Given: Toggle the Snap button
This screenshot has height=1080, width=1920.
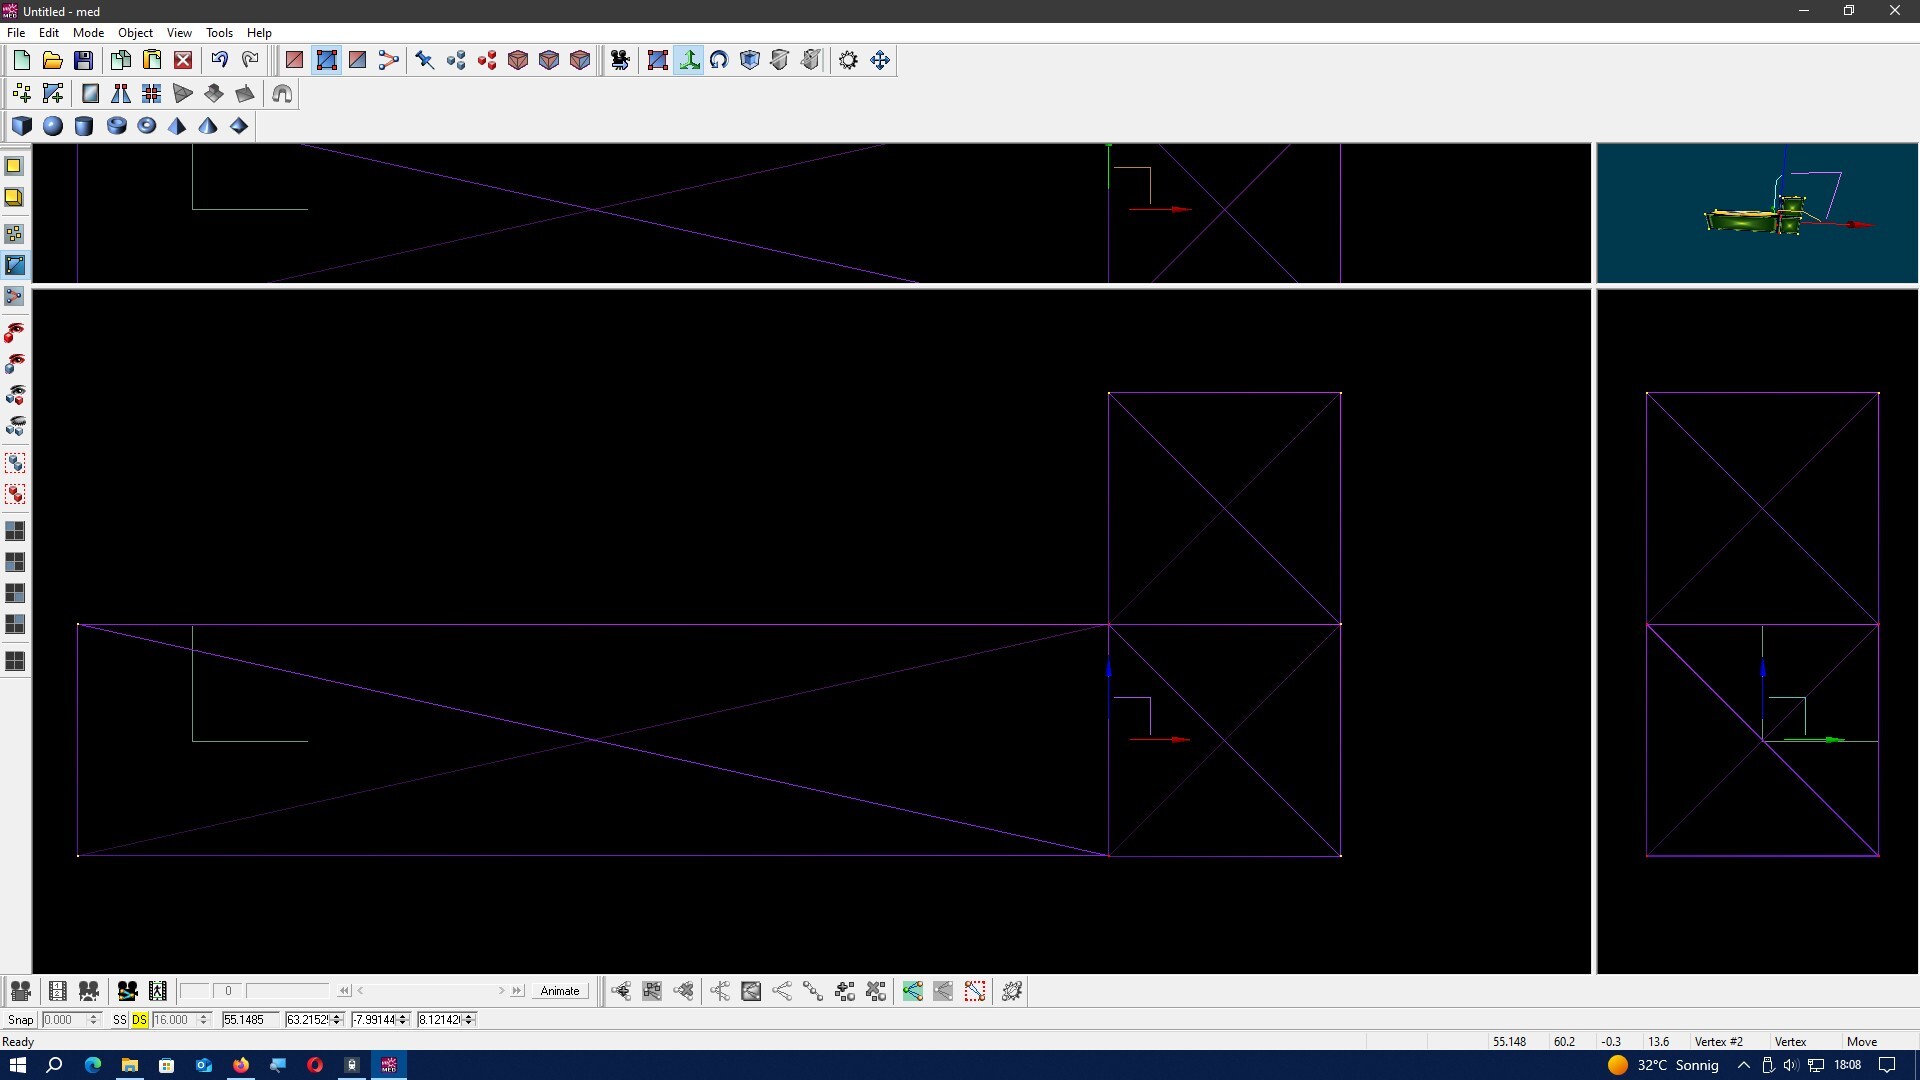Looking at the screenshot, I should pyautogui.click(x=20, y=1020).
